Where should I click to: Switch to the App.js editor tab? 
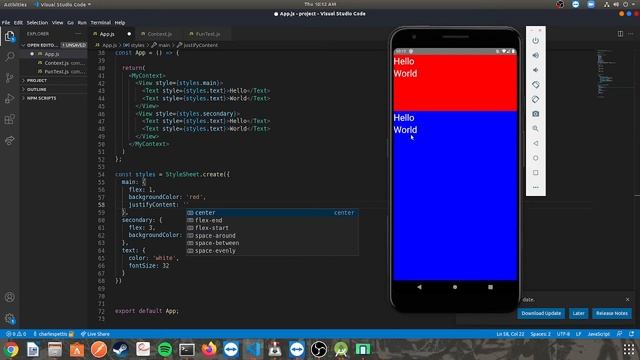coord(112,34)
